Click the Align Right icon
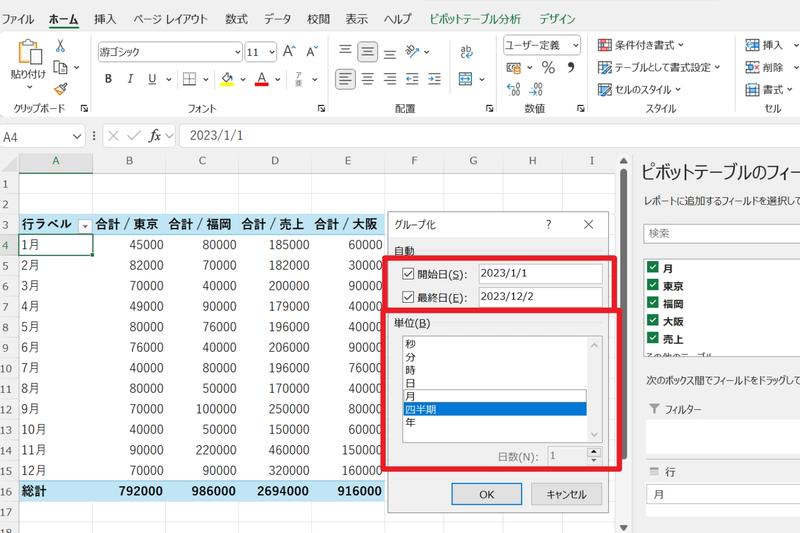This screenshot has height=533, width=800. (390, 79)
